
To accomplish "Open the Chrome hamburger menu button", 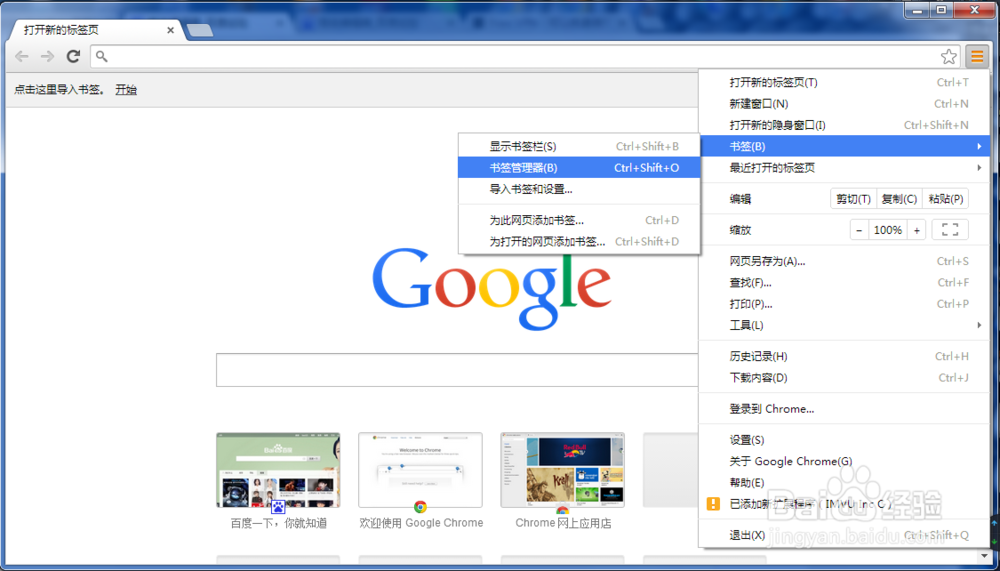I will (976, 57).
